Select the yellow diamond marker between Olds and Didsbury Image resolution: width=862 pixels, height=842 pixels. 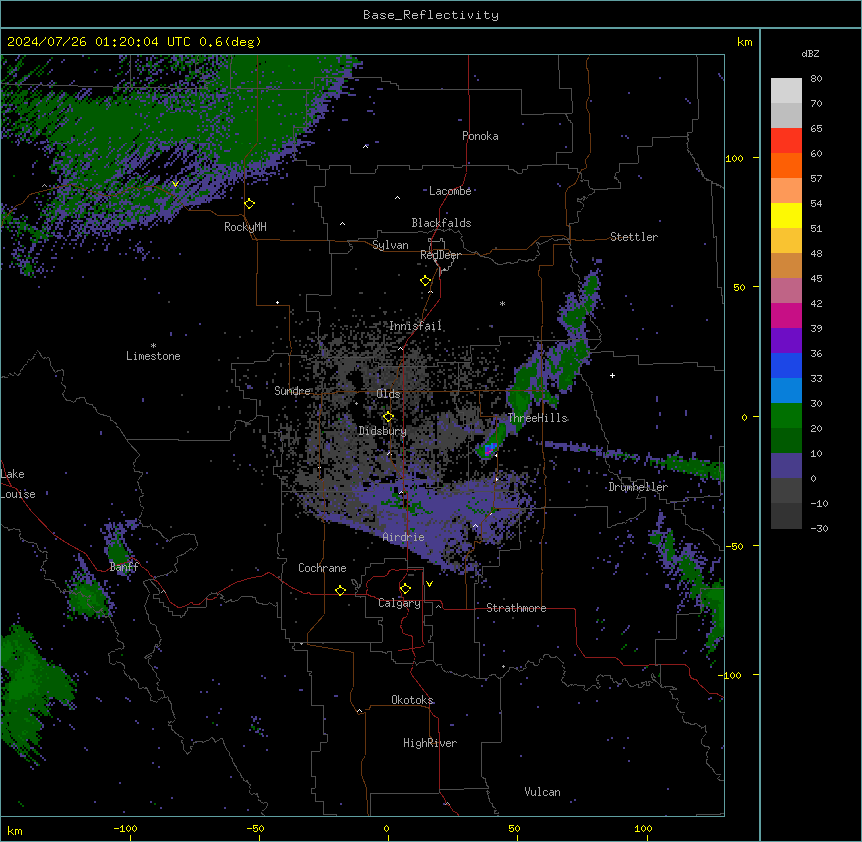388,417
